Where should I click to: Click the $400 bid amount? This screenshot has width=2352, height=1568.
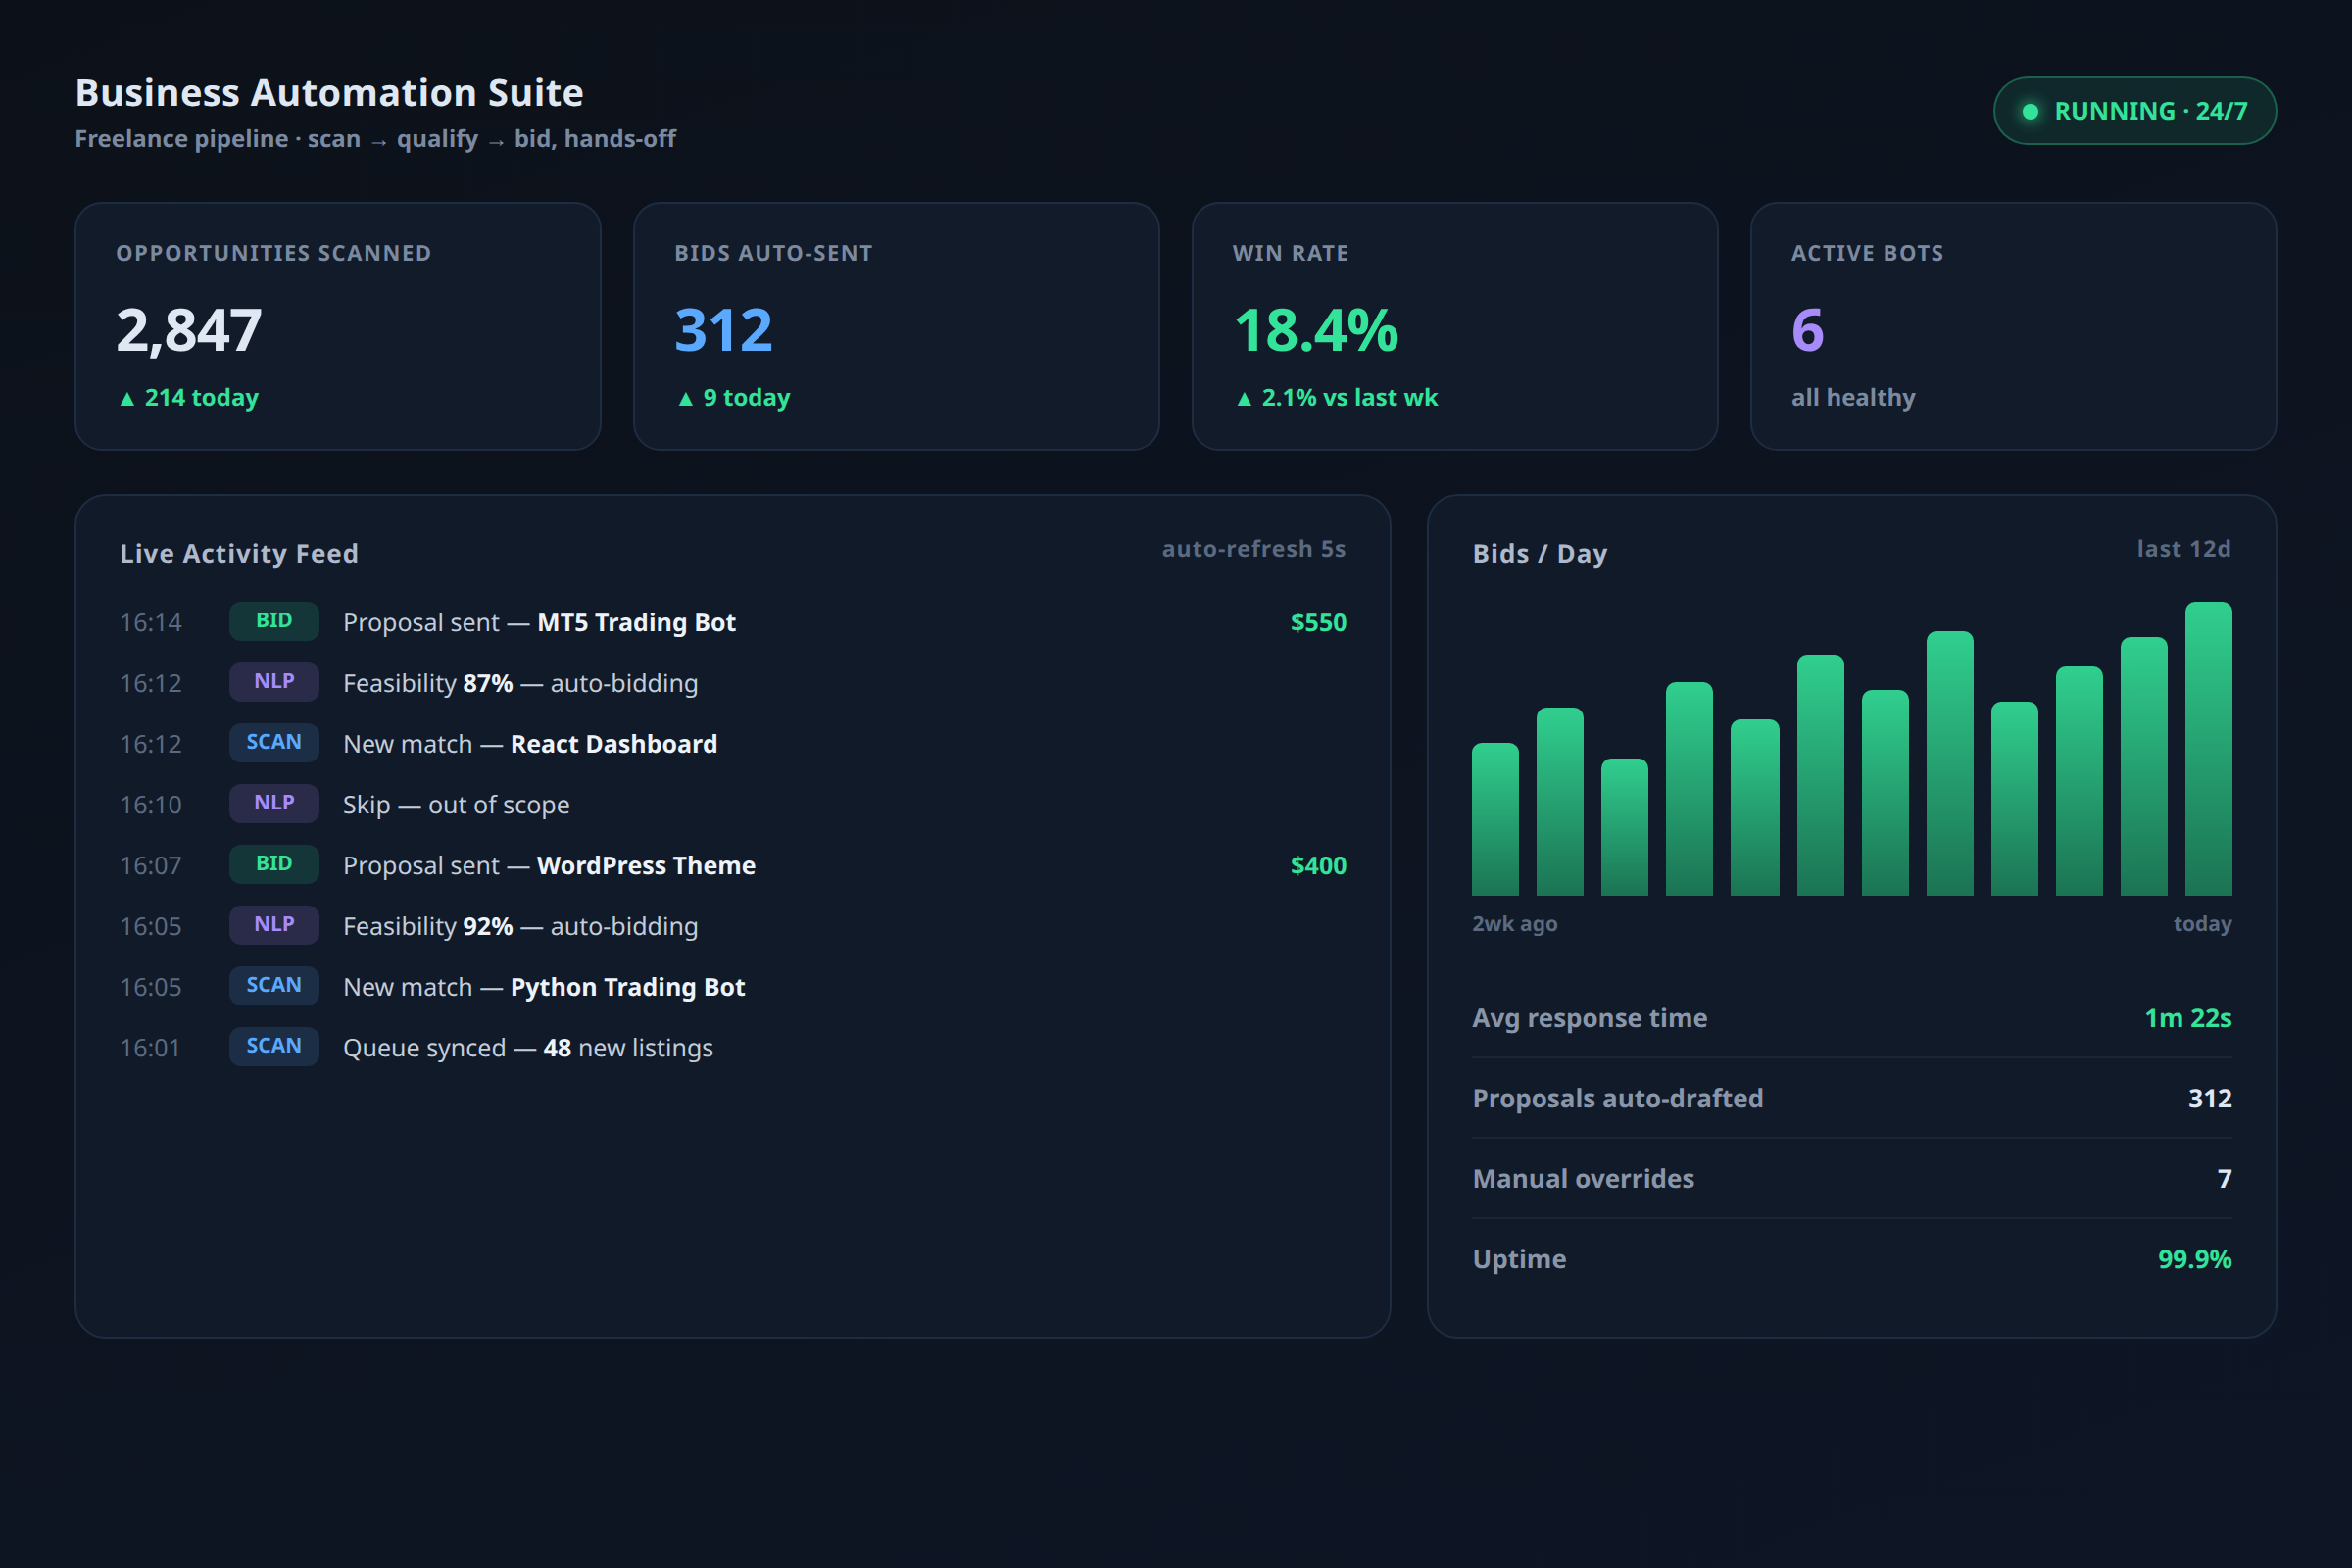click(x=1318, y=865)
